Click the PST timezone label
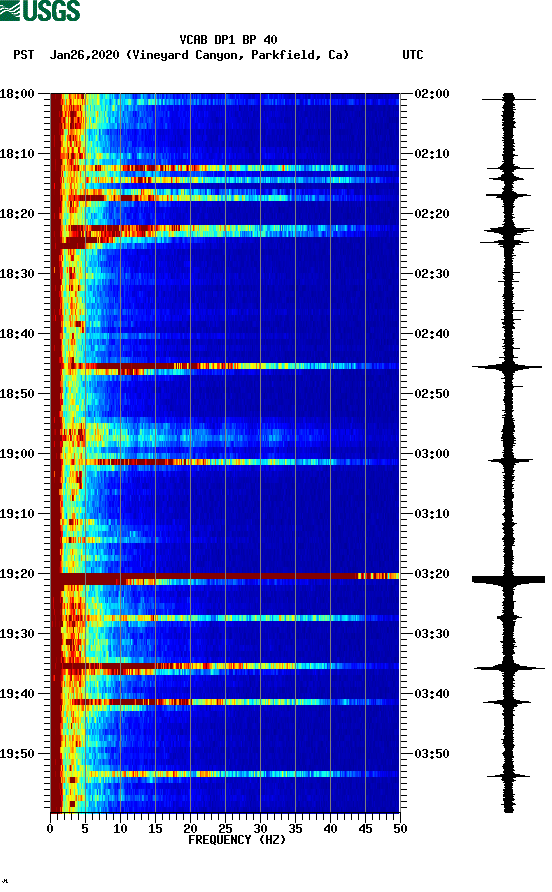 (x=24, y=55)
